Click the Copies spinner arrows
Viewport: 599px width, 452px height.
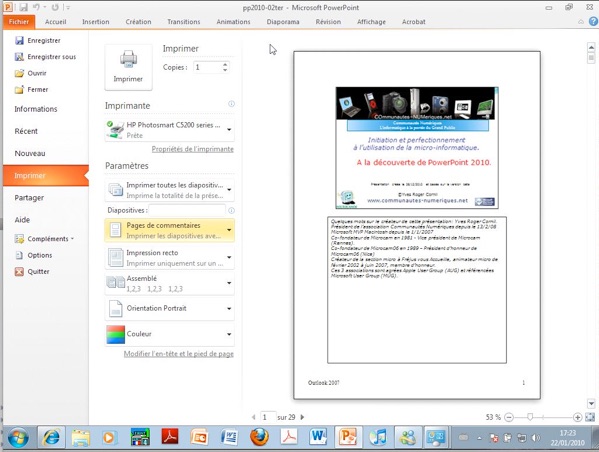(225, 67)
